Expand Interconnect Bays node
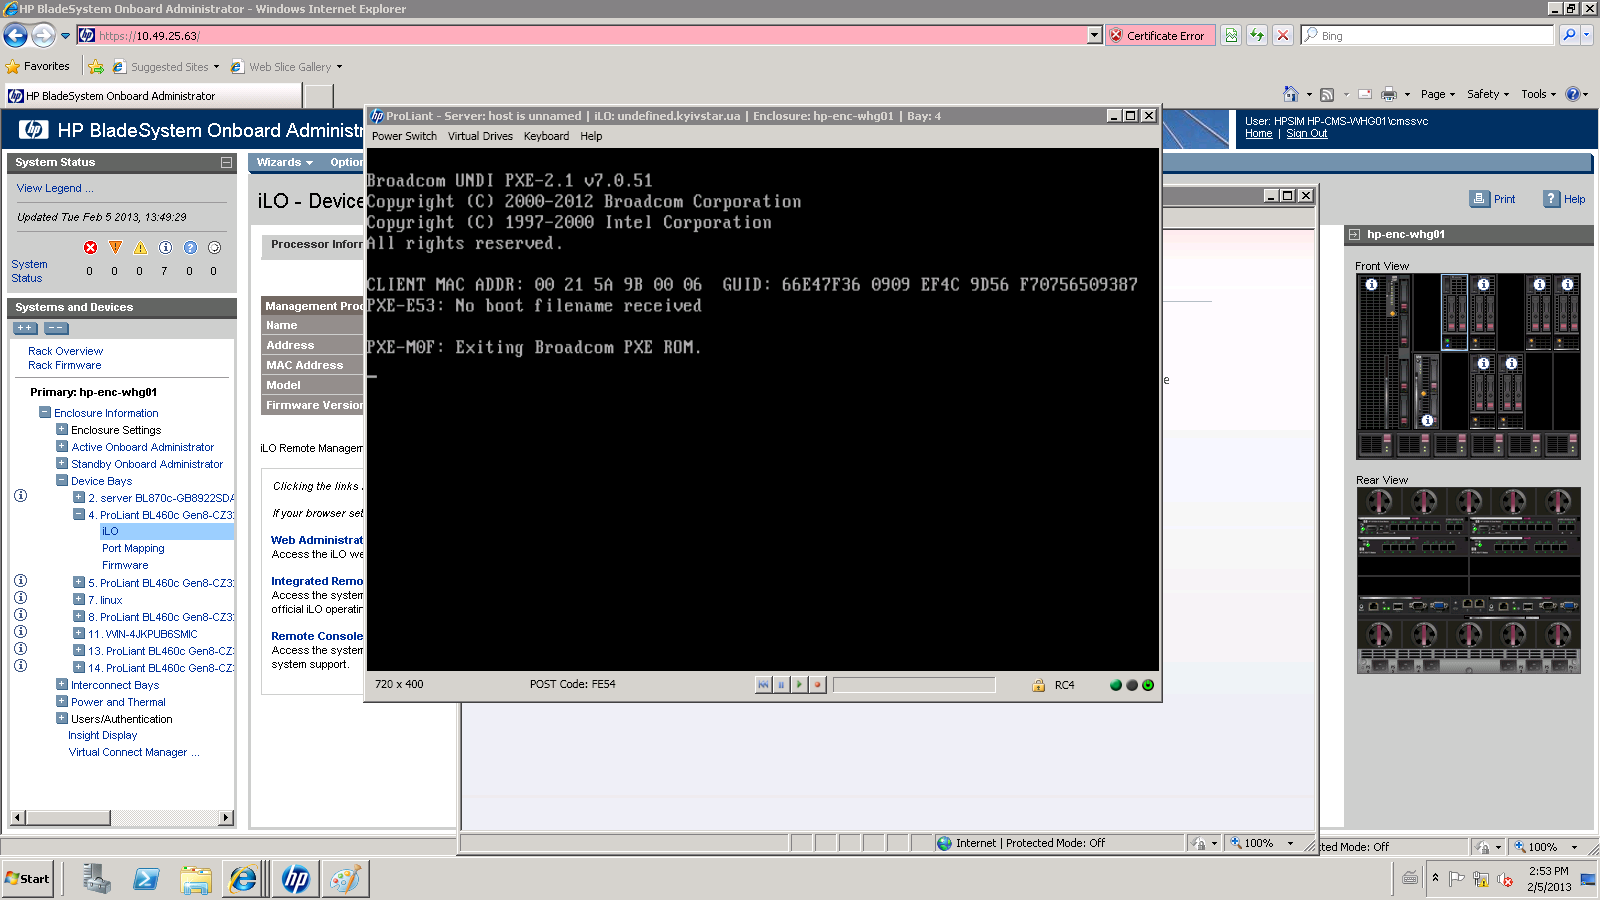1600x900 pixels. coord(62,684)
